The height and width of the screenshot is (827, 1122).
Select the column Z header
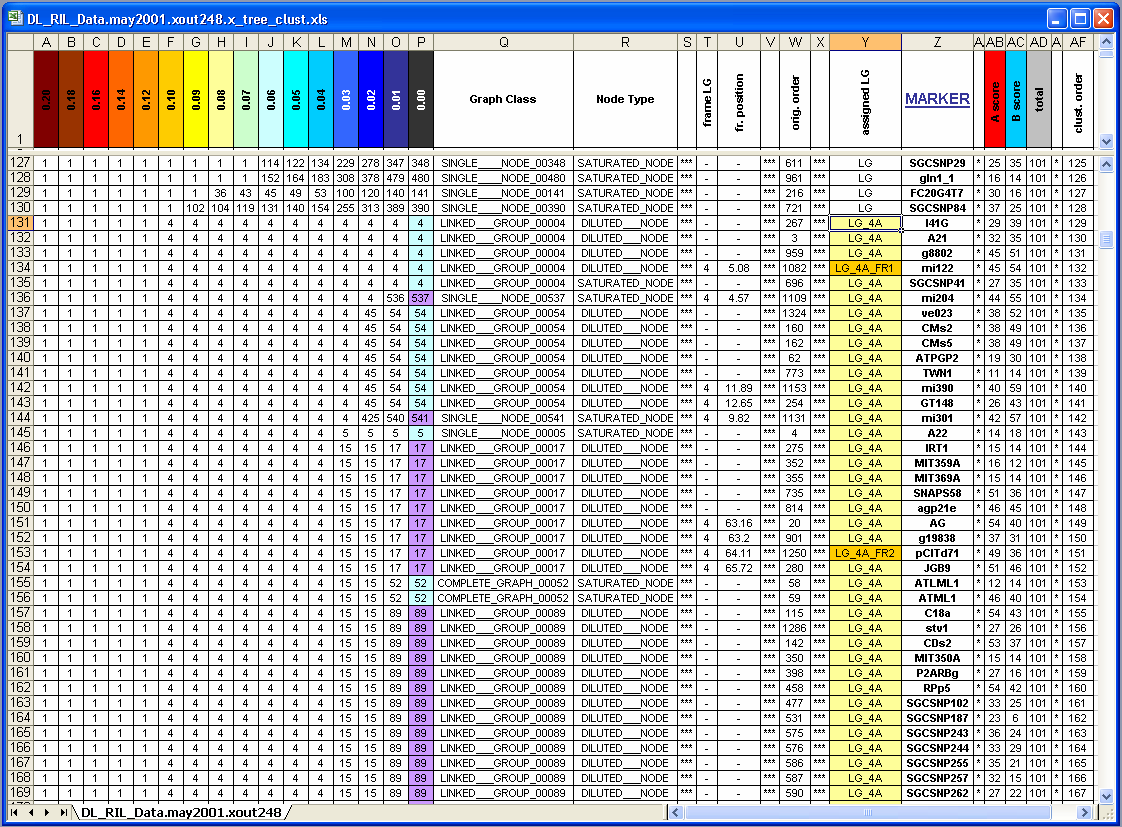937,42
